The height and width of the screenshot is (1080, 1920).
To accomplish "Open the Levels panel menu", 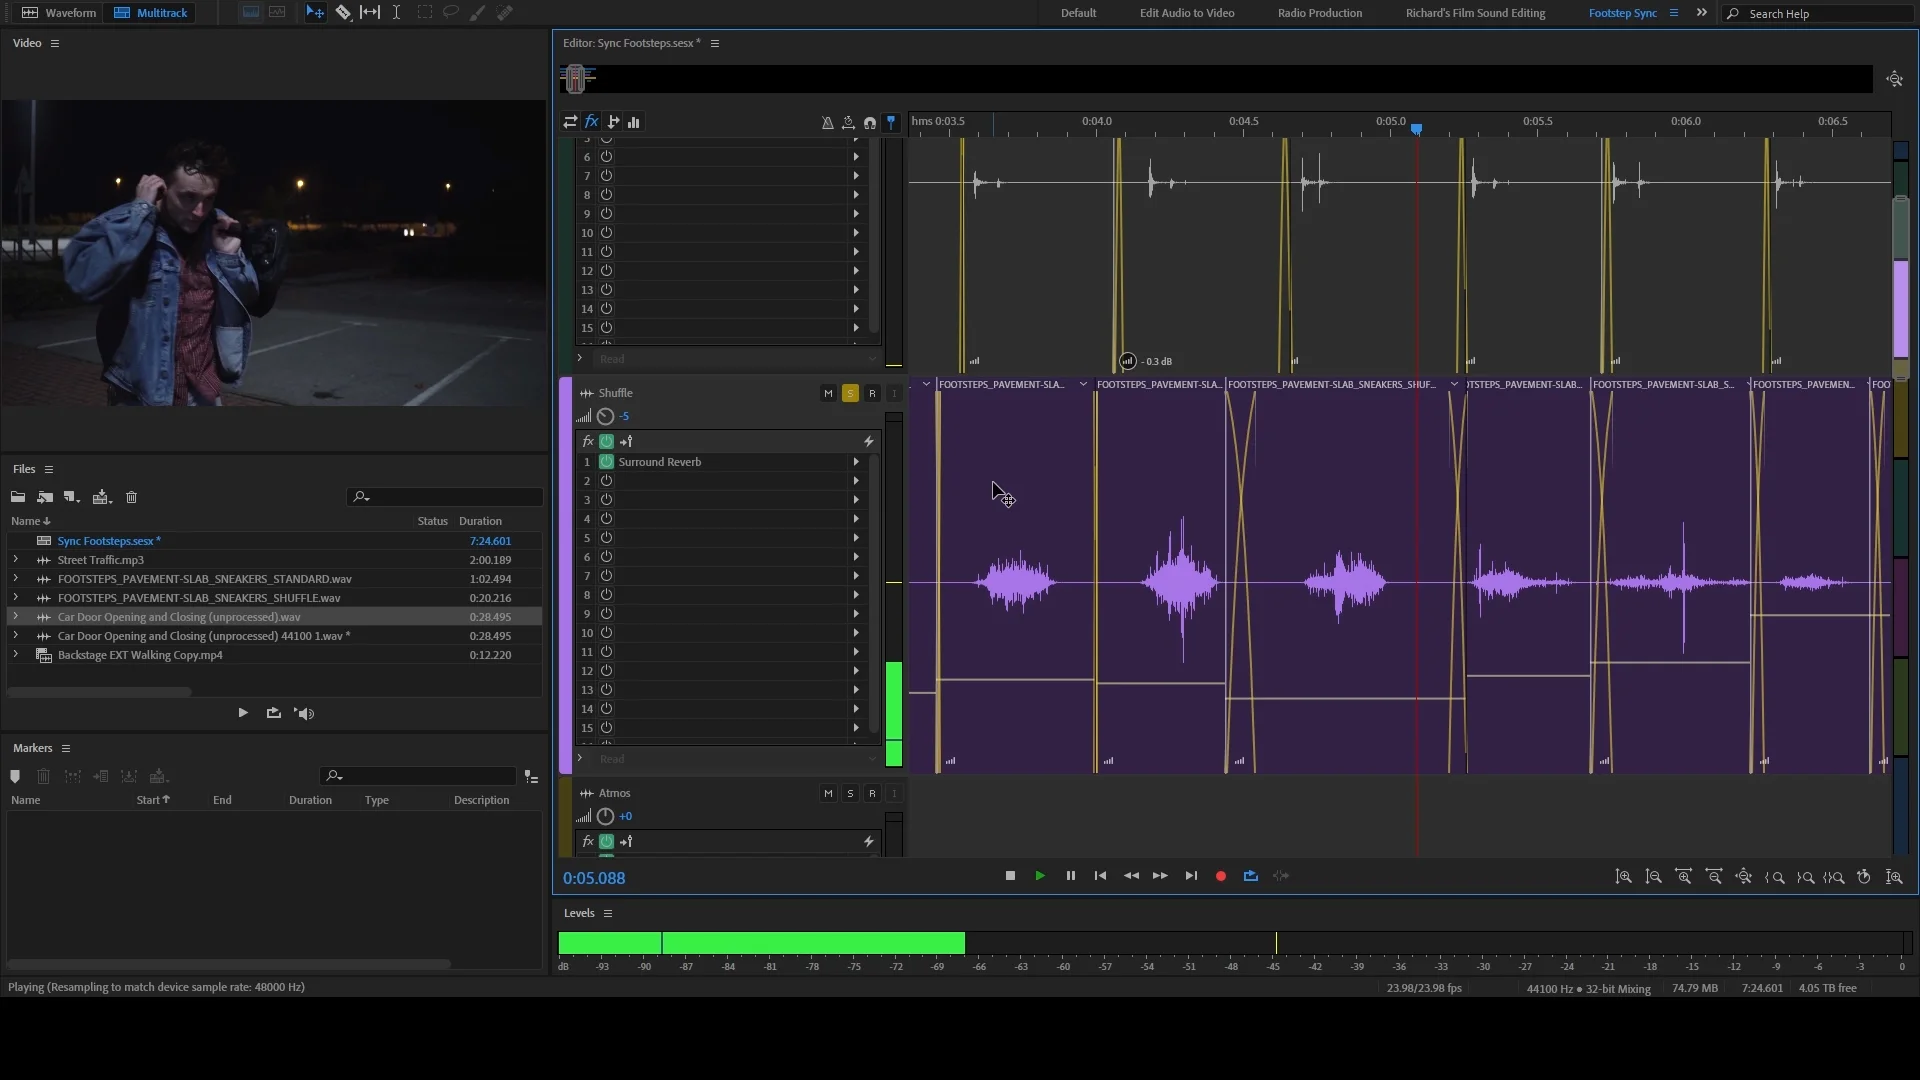I will [x=607, y=913].
